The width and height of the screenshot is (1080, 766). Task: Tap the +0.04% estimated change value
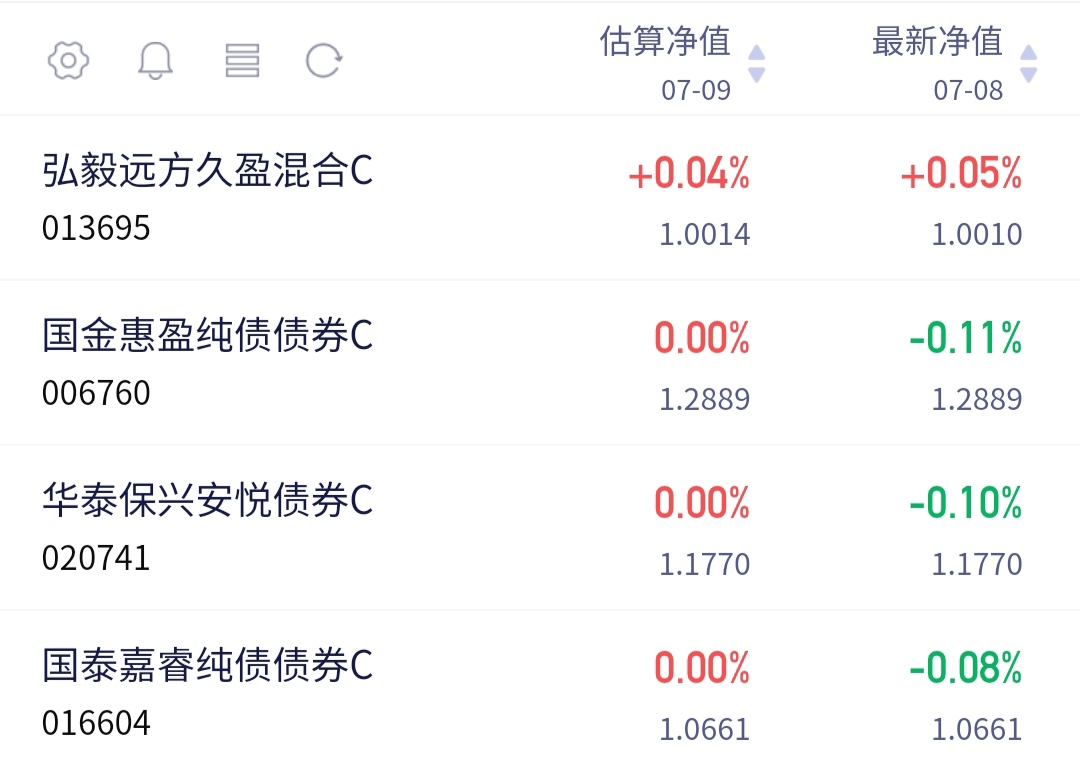click(689, 173)
